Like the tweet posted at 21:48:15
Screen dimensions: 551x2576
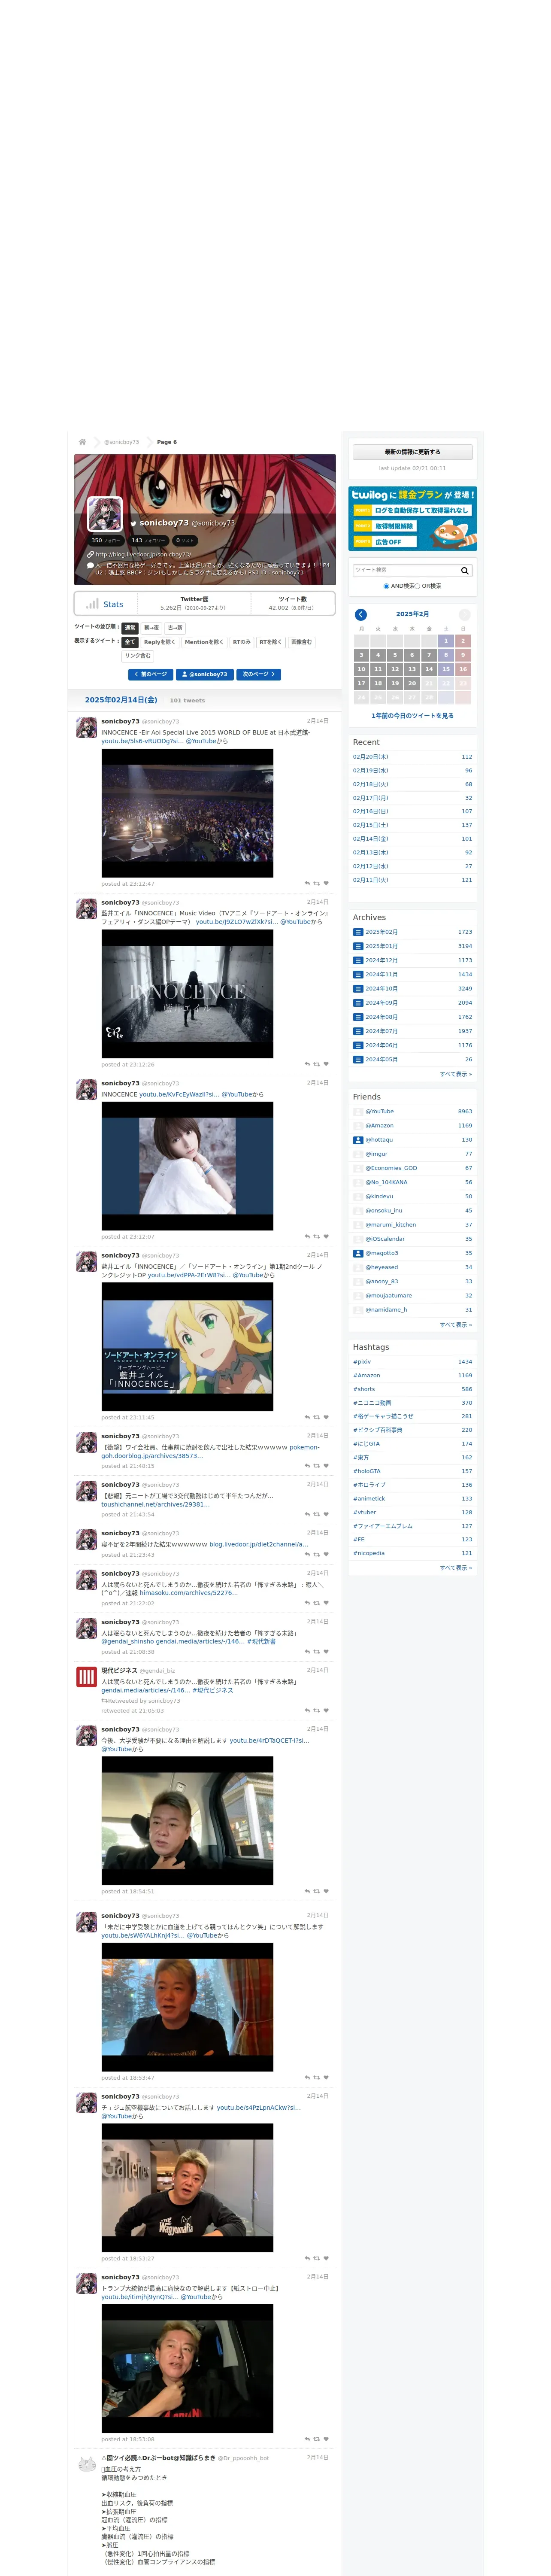click(326, 1466)
